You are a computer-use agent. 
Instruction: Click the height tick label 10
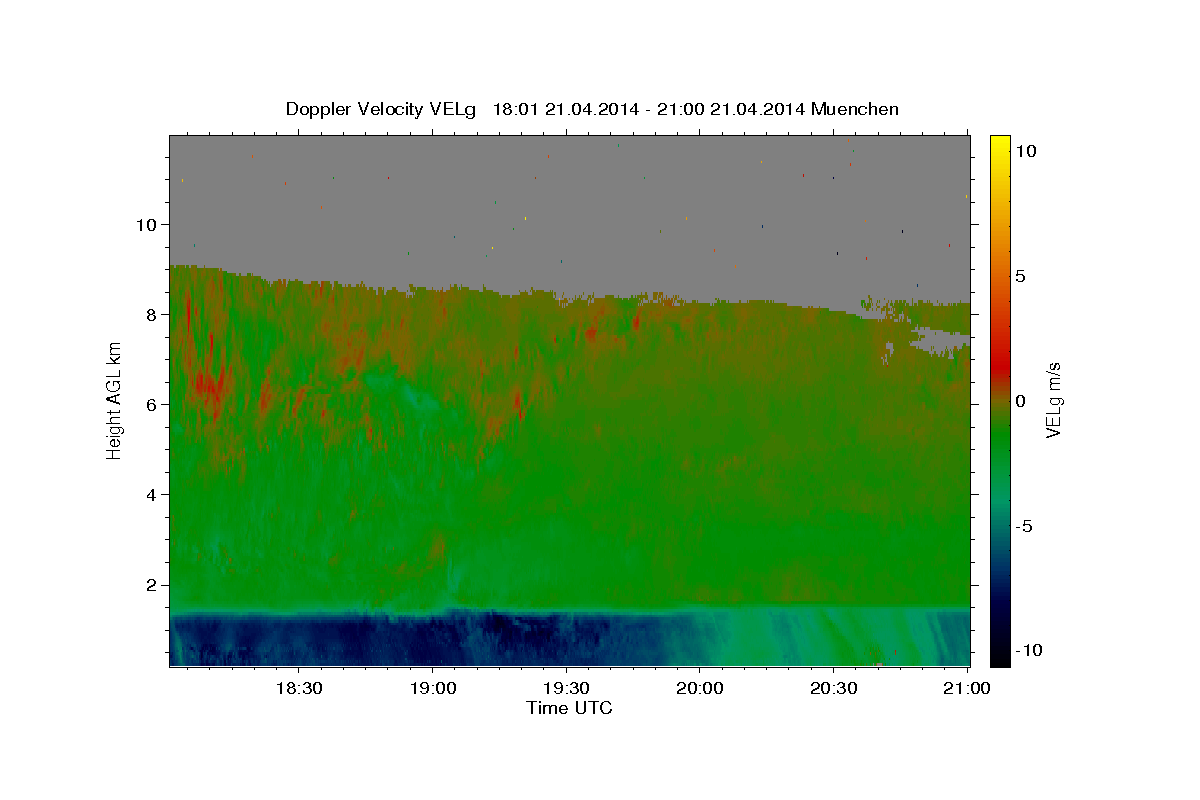pyautogui.click(x=149, y=224)
